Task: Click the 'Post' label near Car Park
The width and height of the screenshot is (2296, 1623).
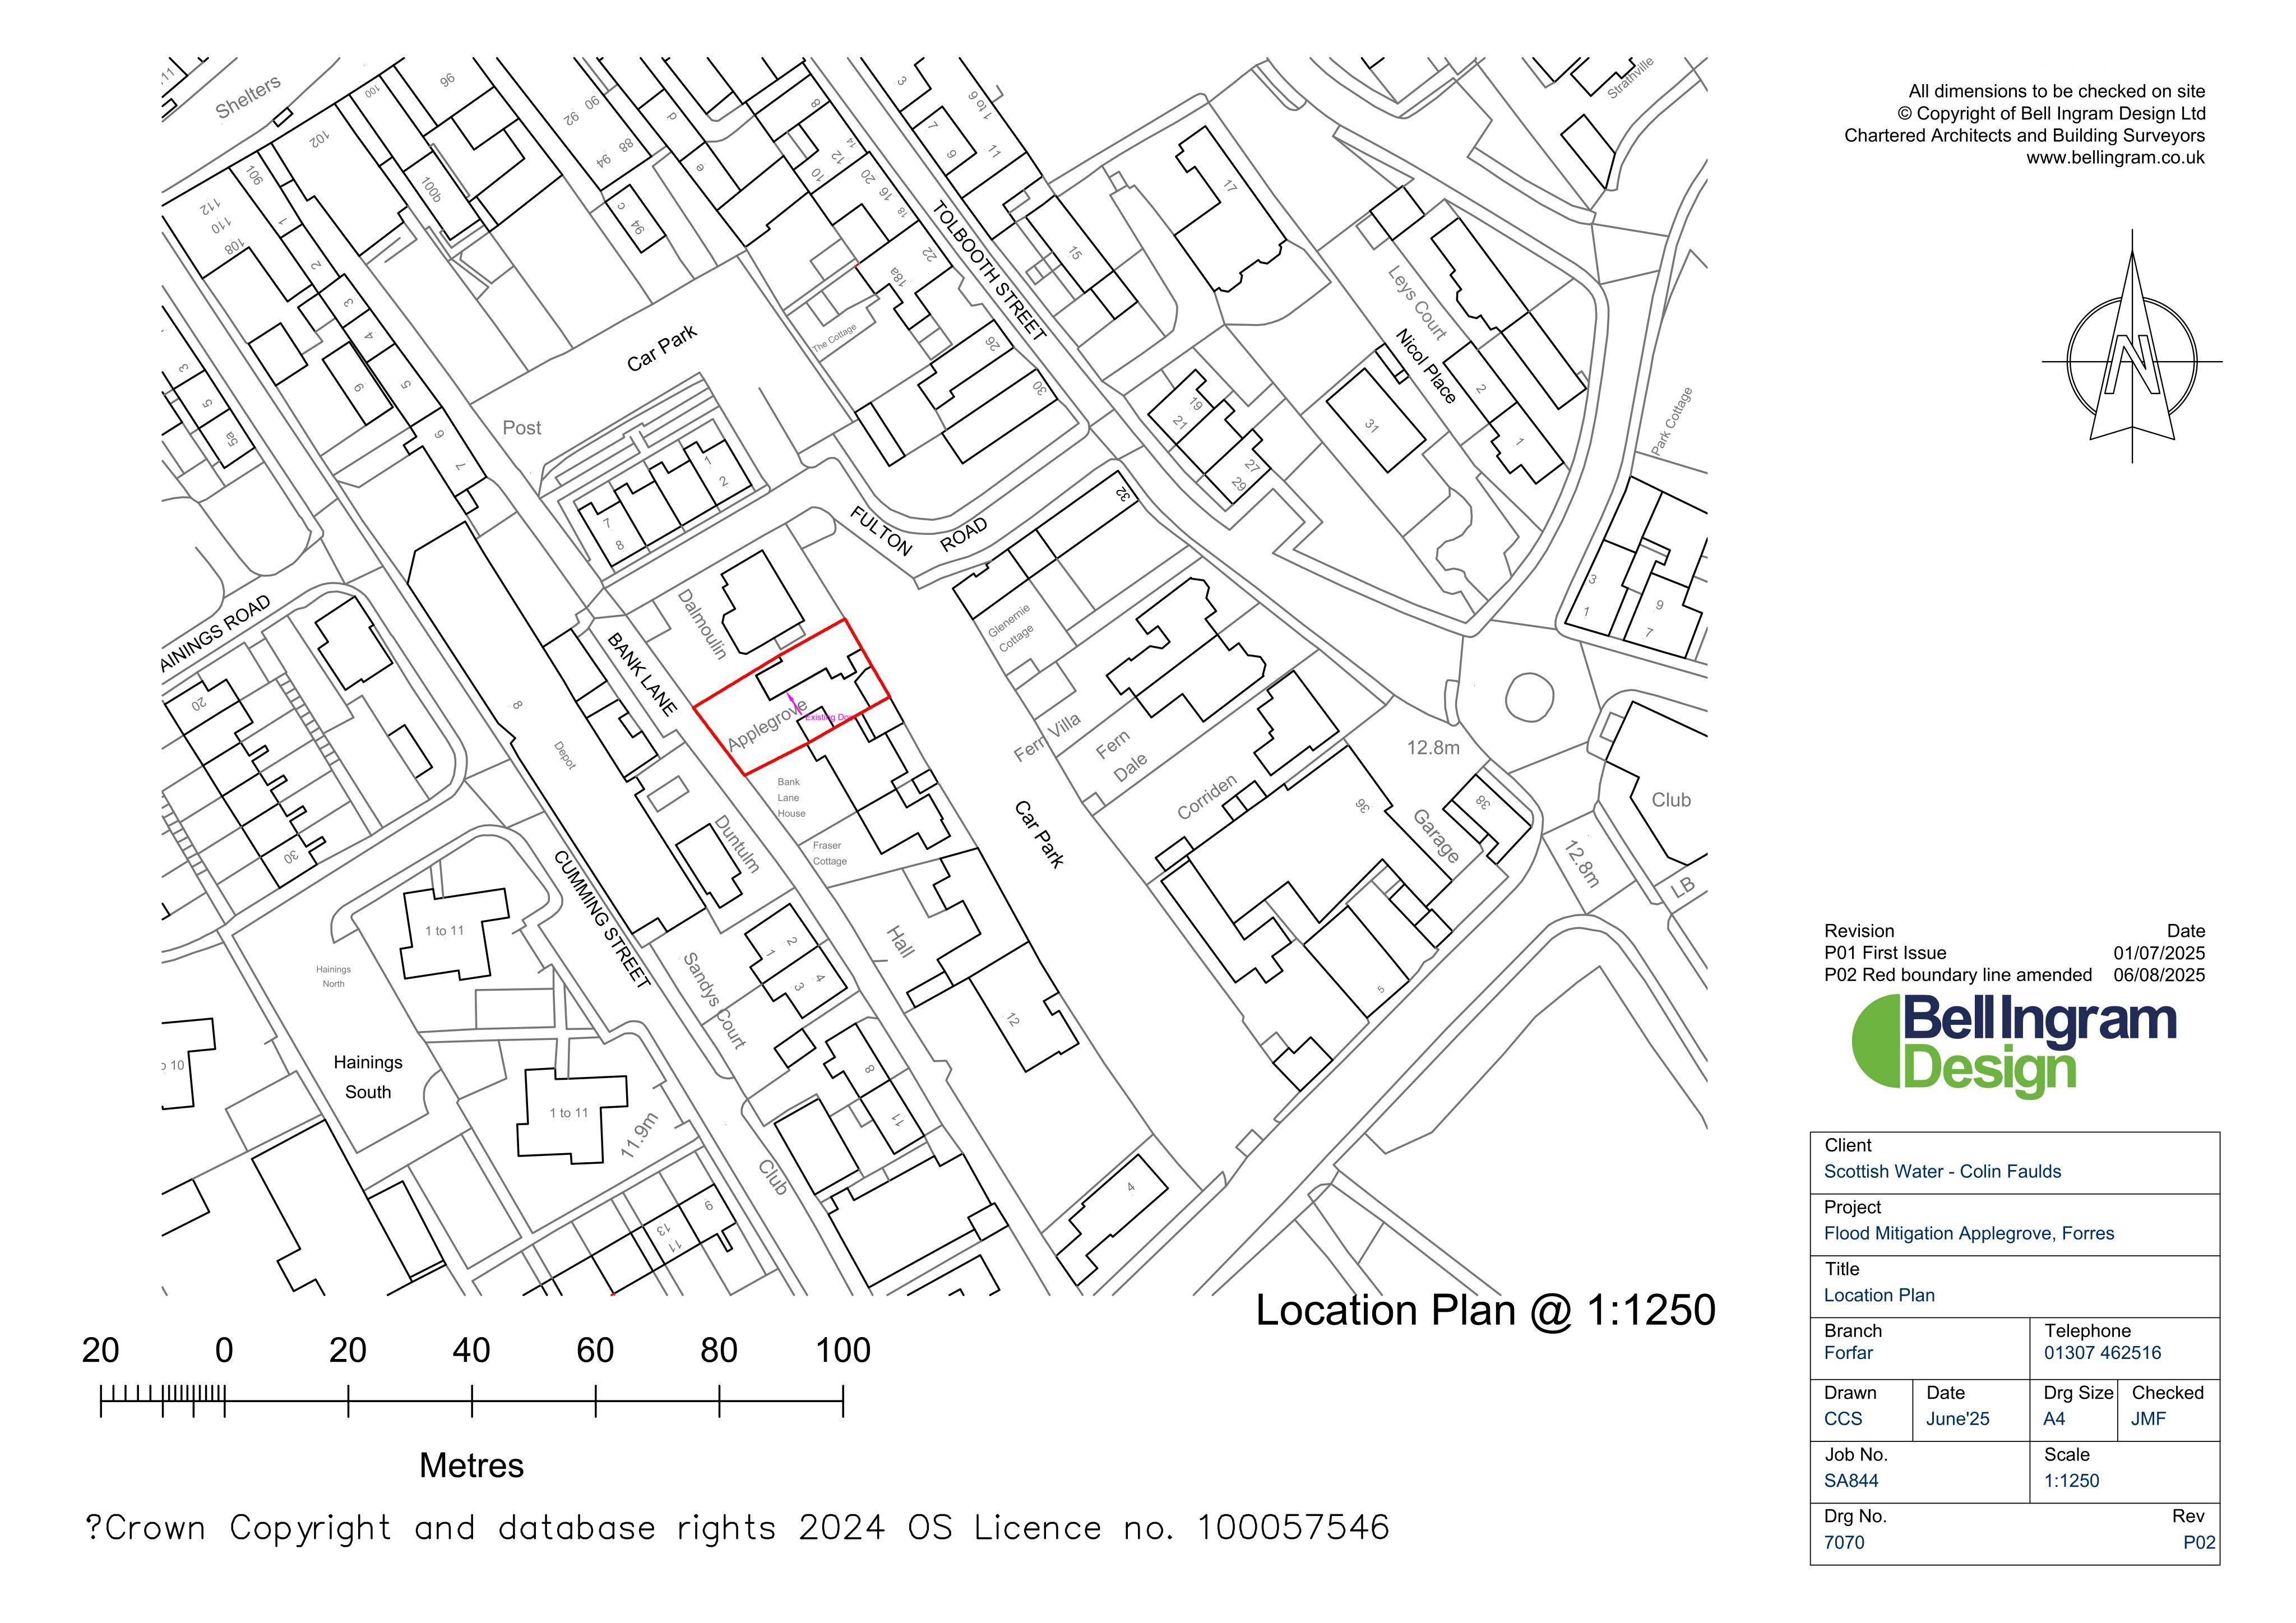Action: click(x=521, y=428)
